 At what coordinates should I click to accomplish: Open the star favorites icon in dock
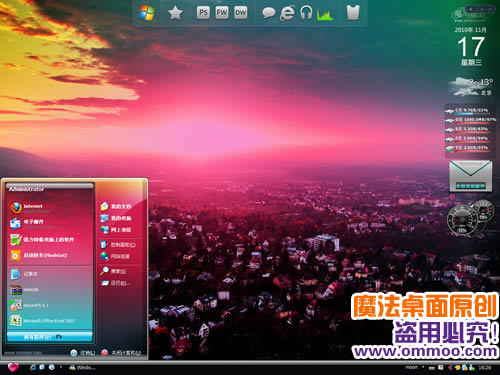point(175,13)
